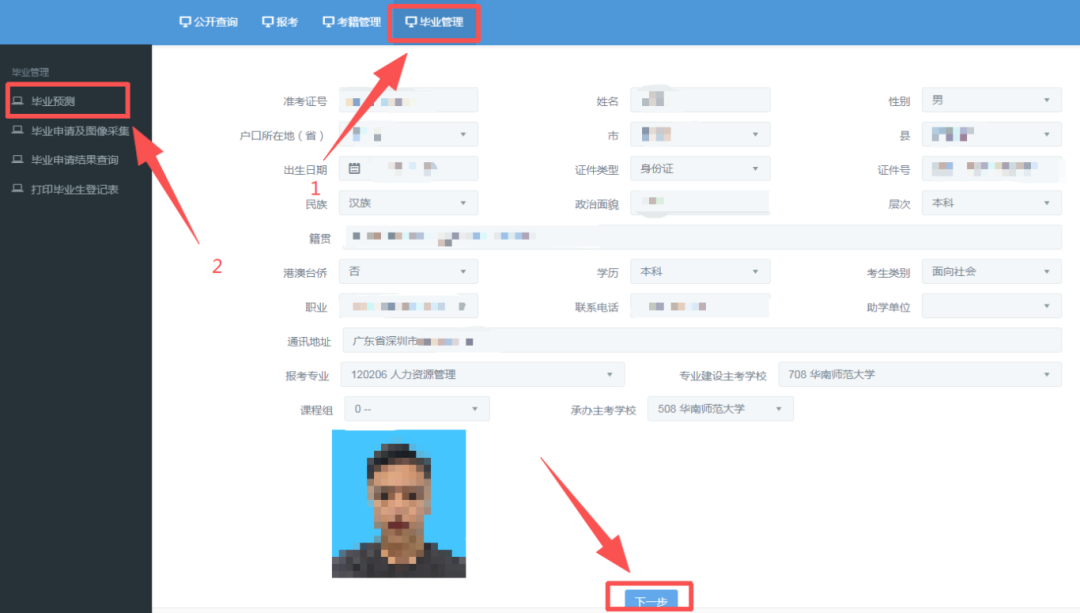Select 毕业预测 in the sidebar menu
The image size is (1080, 613).
point(55,100)
